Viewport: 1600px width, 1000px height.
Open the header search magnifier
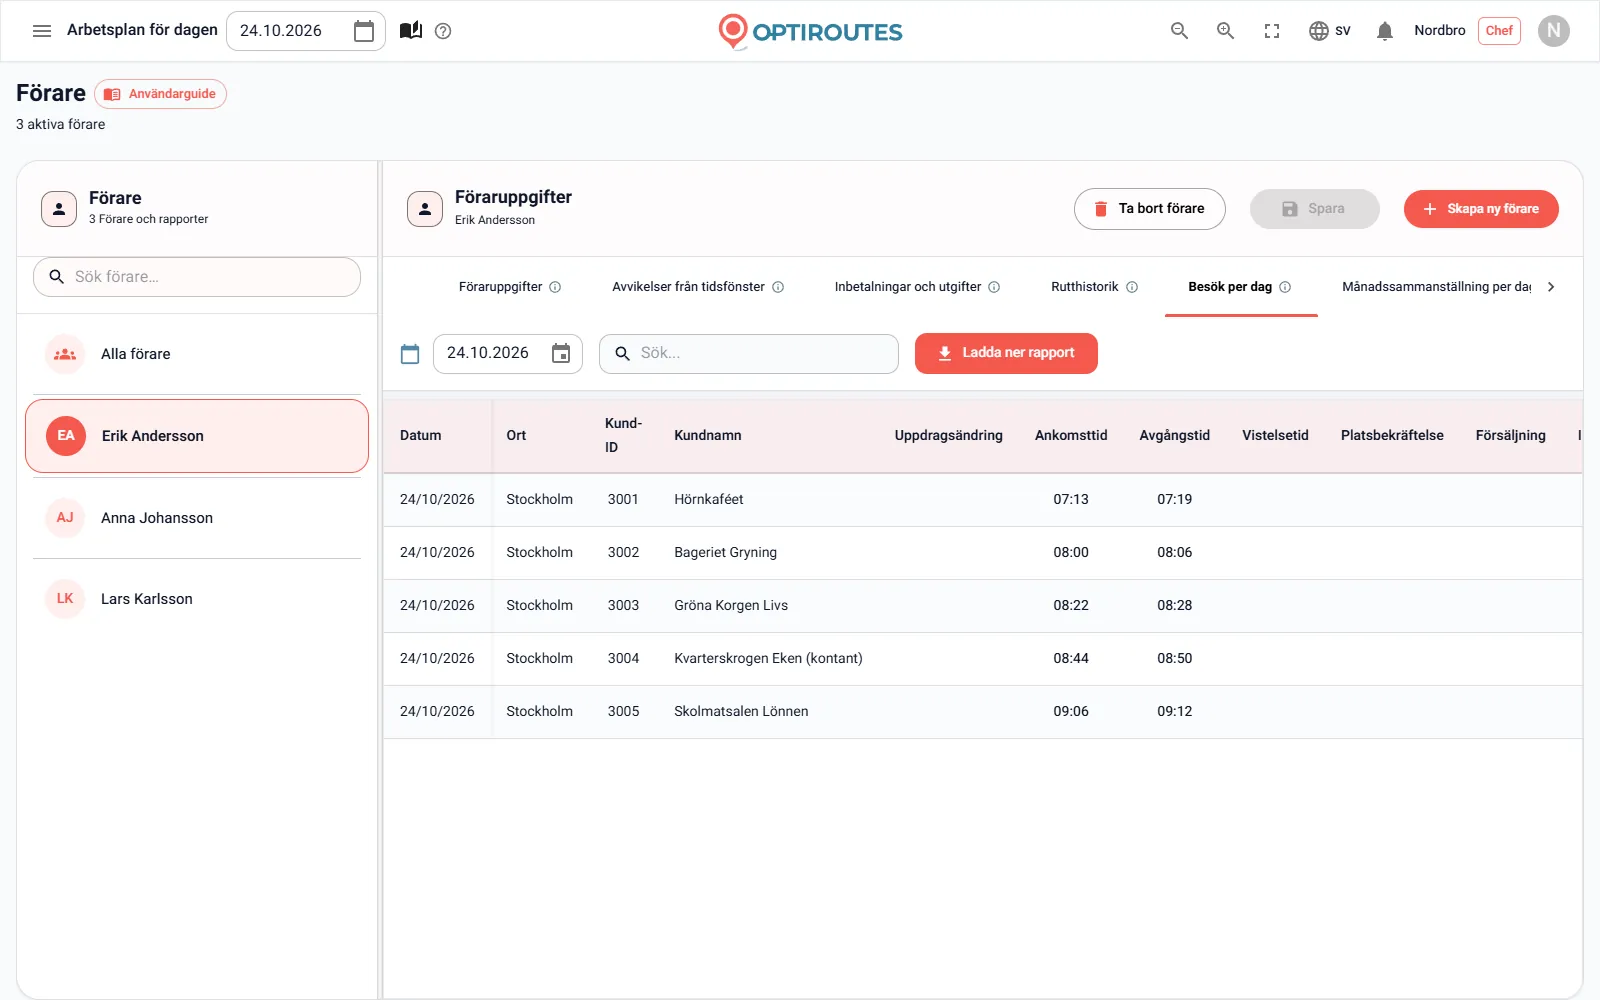click(x=1180, y=31)
